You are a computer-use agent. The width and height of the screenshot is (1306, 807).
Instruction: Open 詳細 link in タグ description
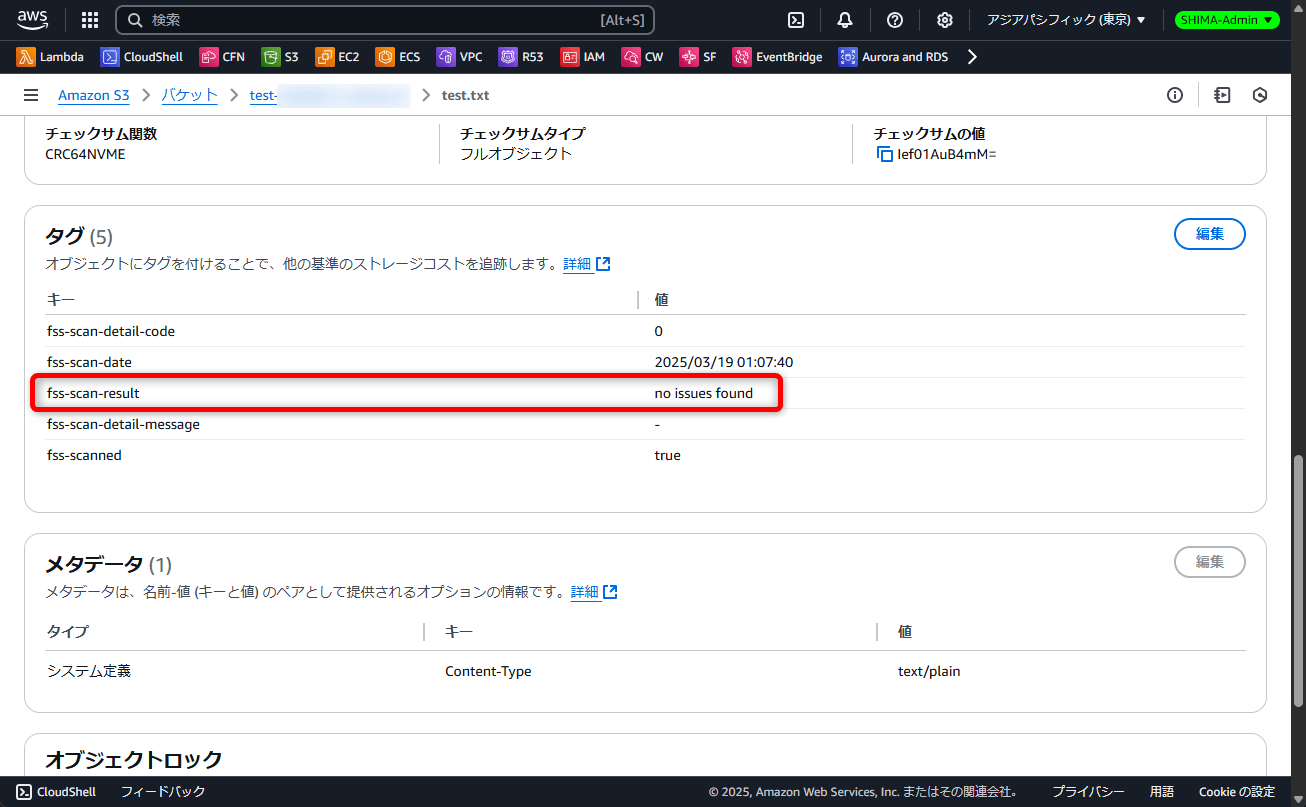pos(586,264)
